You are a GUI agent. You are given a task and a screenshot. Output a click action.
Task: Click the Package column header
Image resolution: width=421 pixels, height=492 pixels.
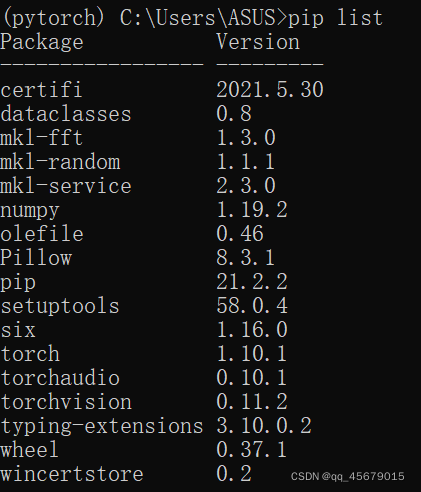(x=42, y=43)
